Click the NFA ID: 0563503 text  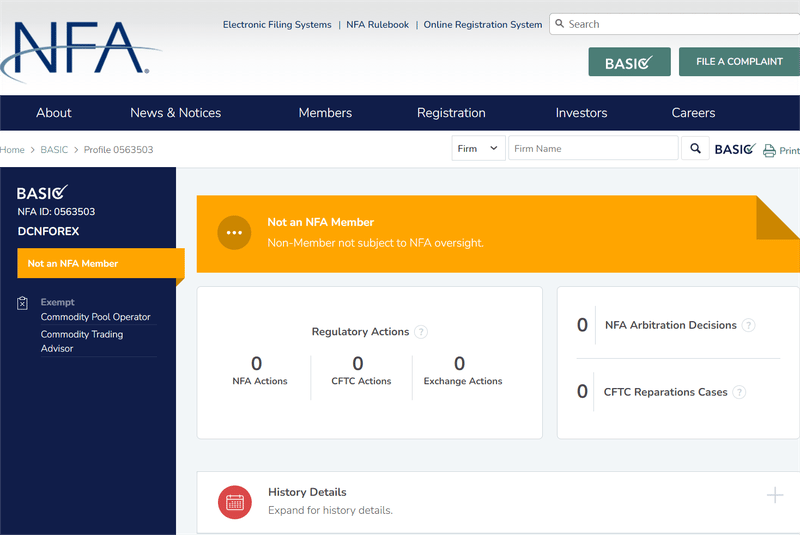(x=56, y=212)
